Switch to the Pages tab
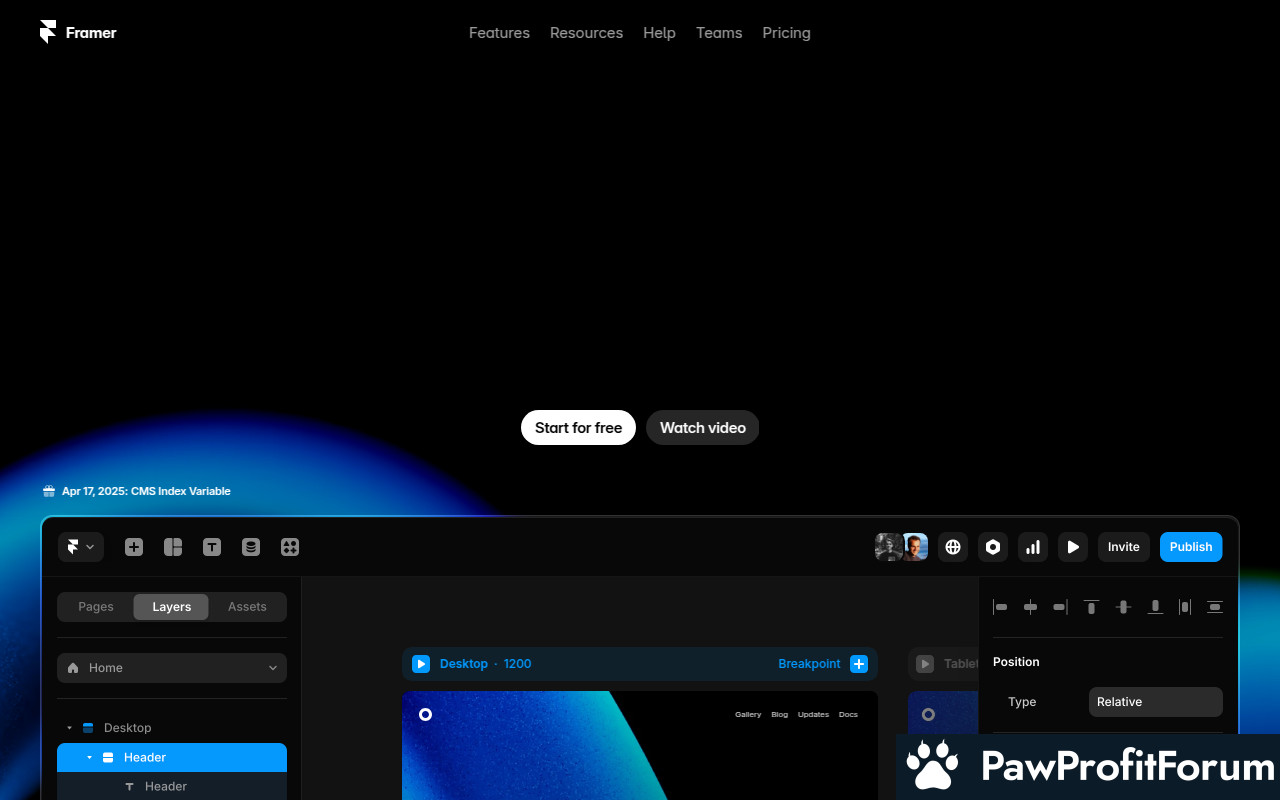Image resolution: width=1280 pixels, height=800 pixels. (96, 607)
